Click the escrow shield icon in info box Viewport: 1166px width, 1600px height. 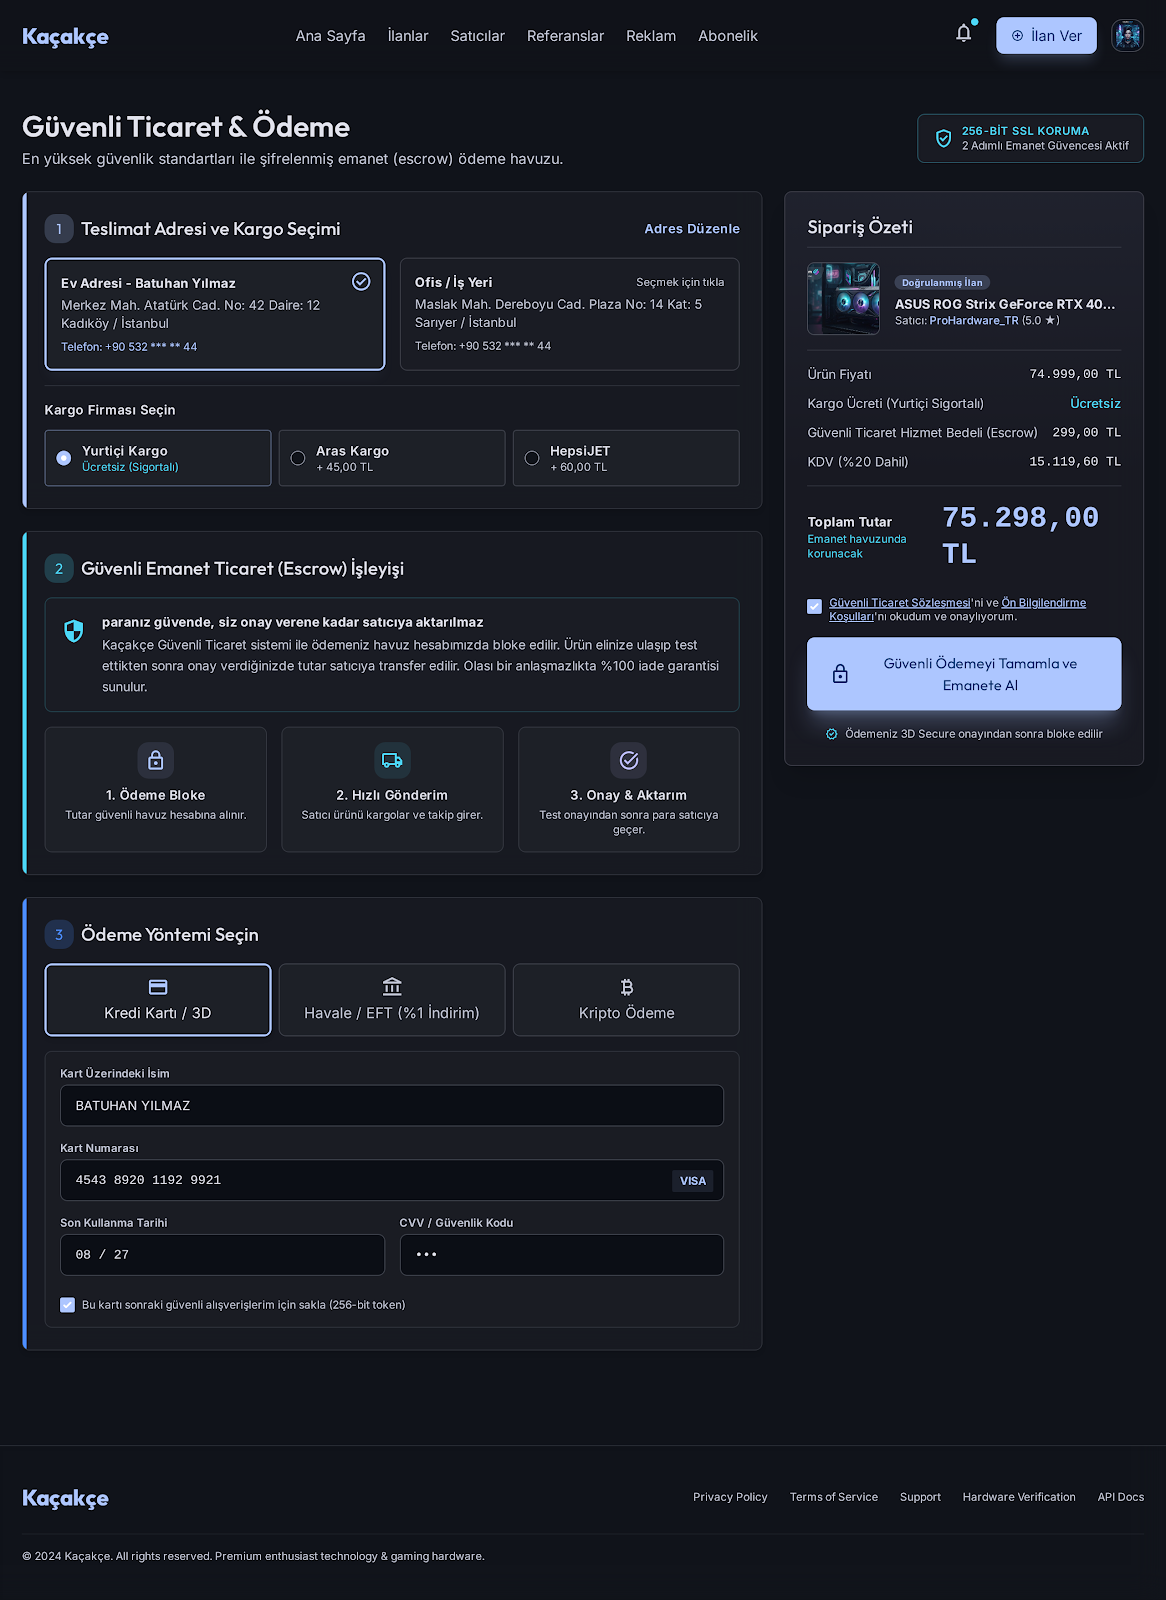coord(74,631)
